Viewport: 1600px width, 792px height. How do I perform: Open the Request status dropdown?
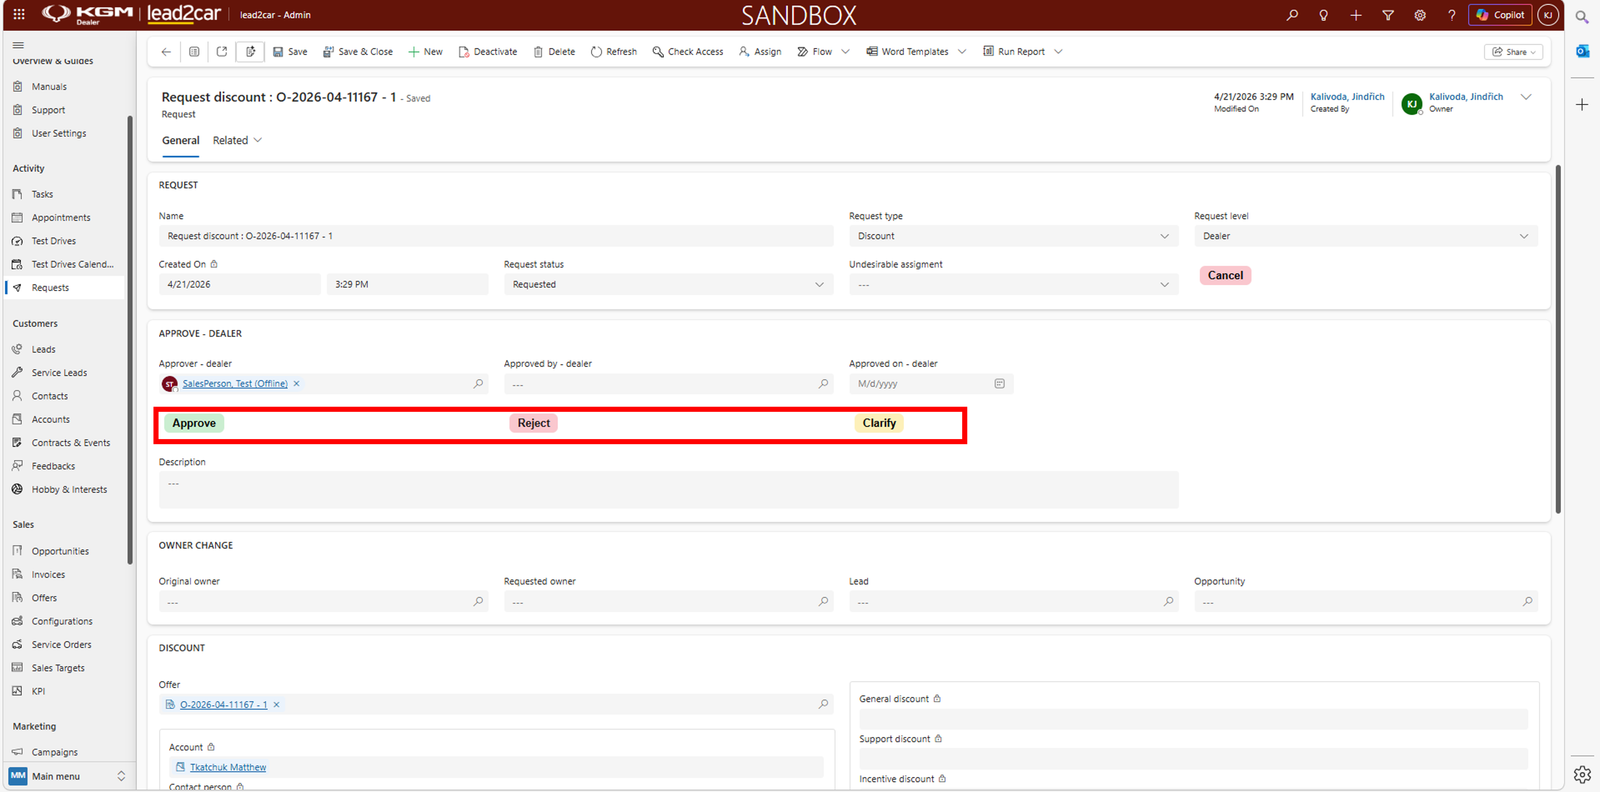pyautogui.click(x=668, y=285)
